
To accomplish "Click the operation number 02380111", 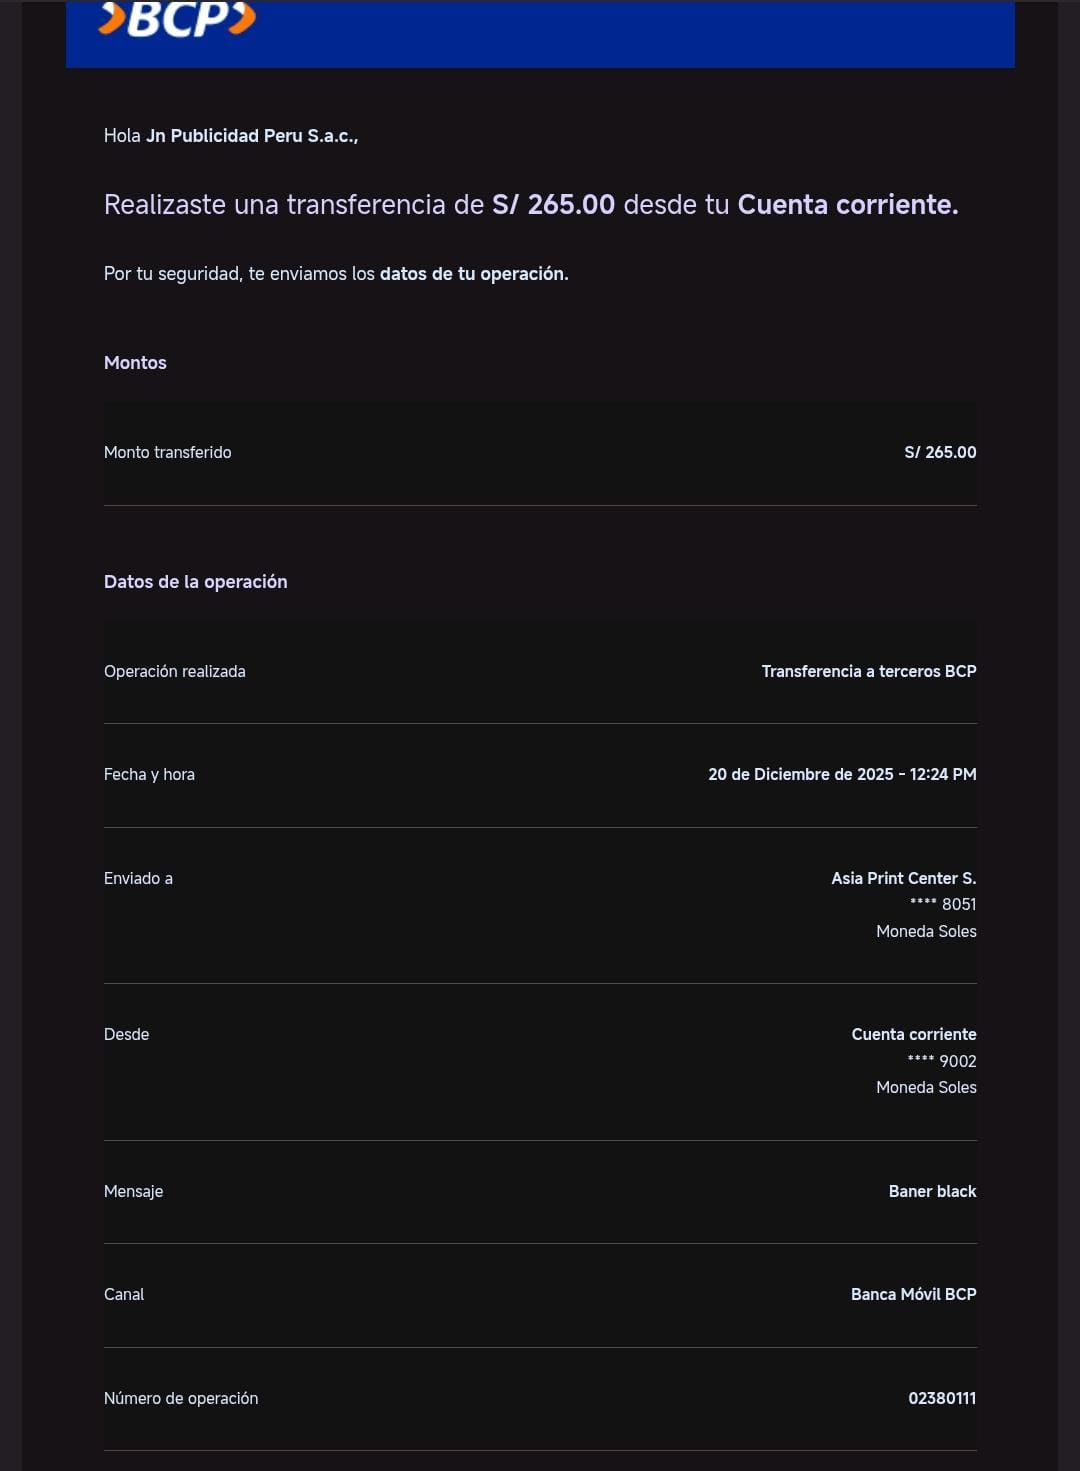I will click(x=941, y=1399).
